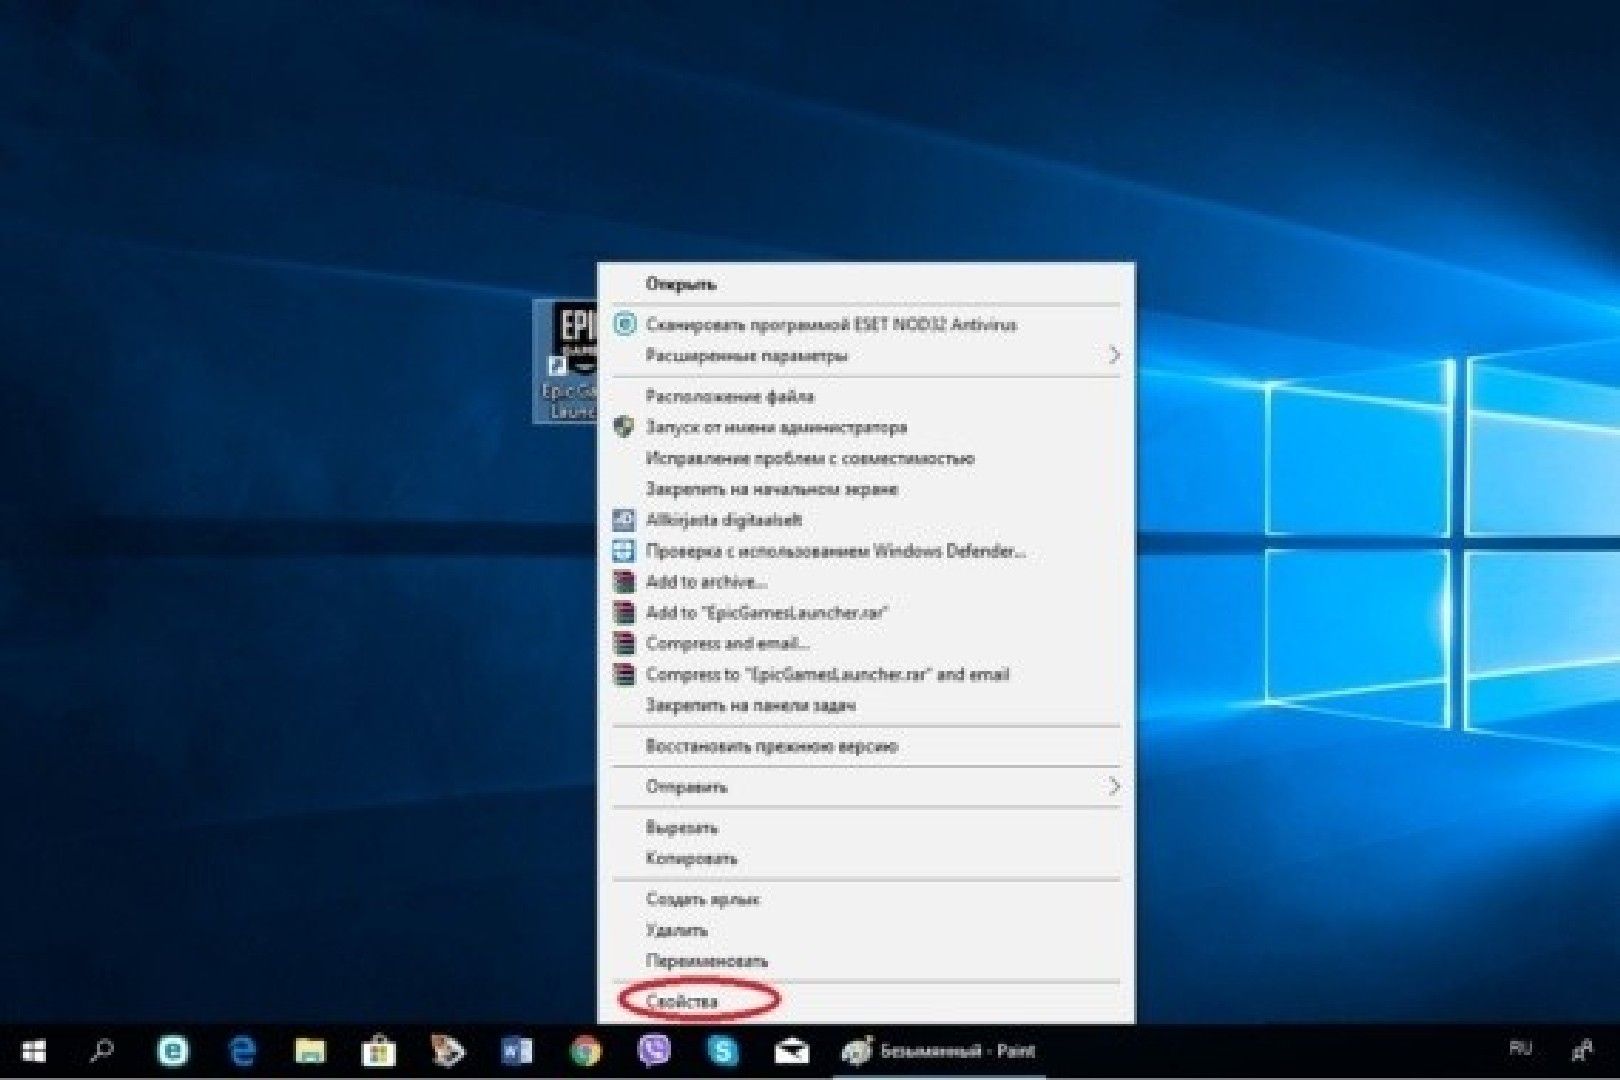The width and height of the screenshot is (1620, 1080).
Task: Click the RU language indicator
Action: point(1521,1049)
